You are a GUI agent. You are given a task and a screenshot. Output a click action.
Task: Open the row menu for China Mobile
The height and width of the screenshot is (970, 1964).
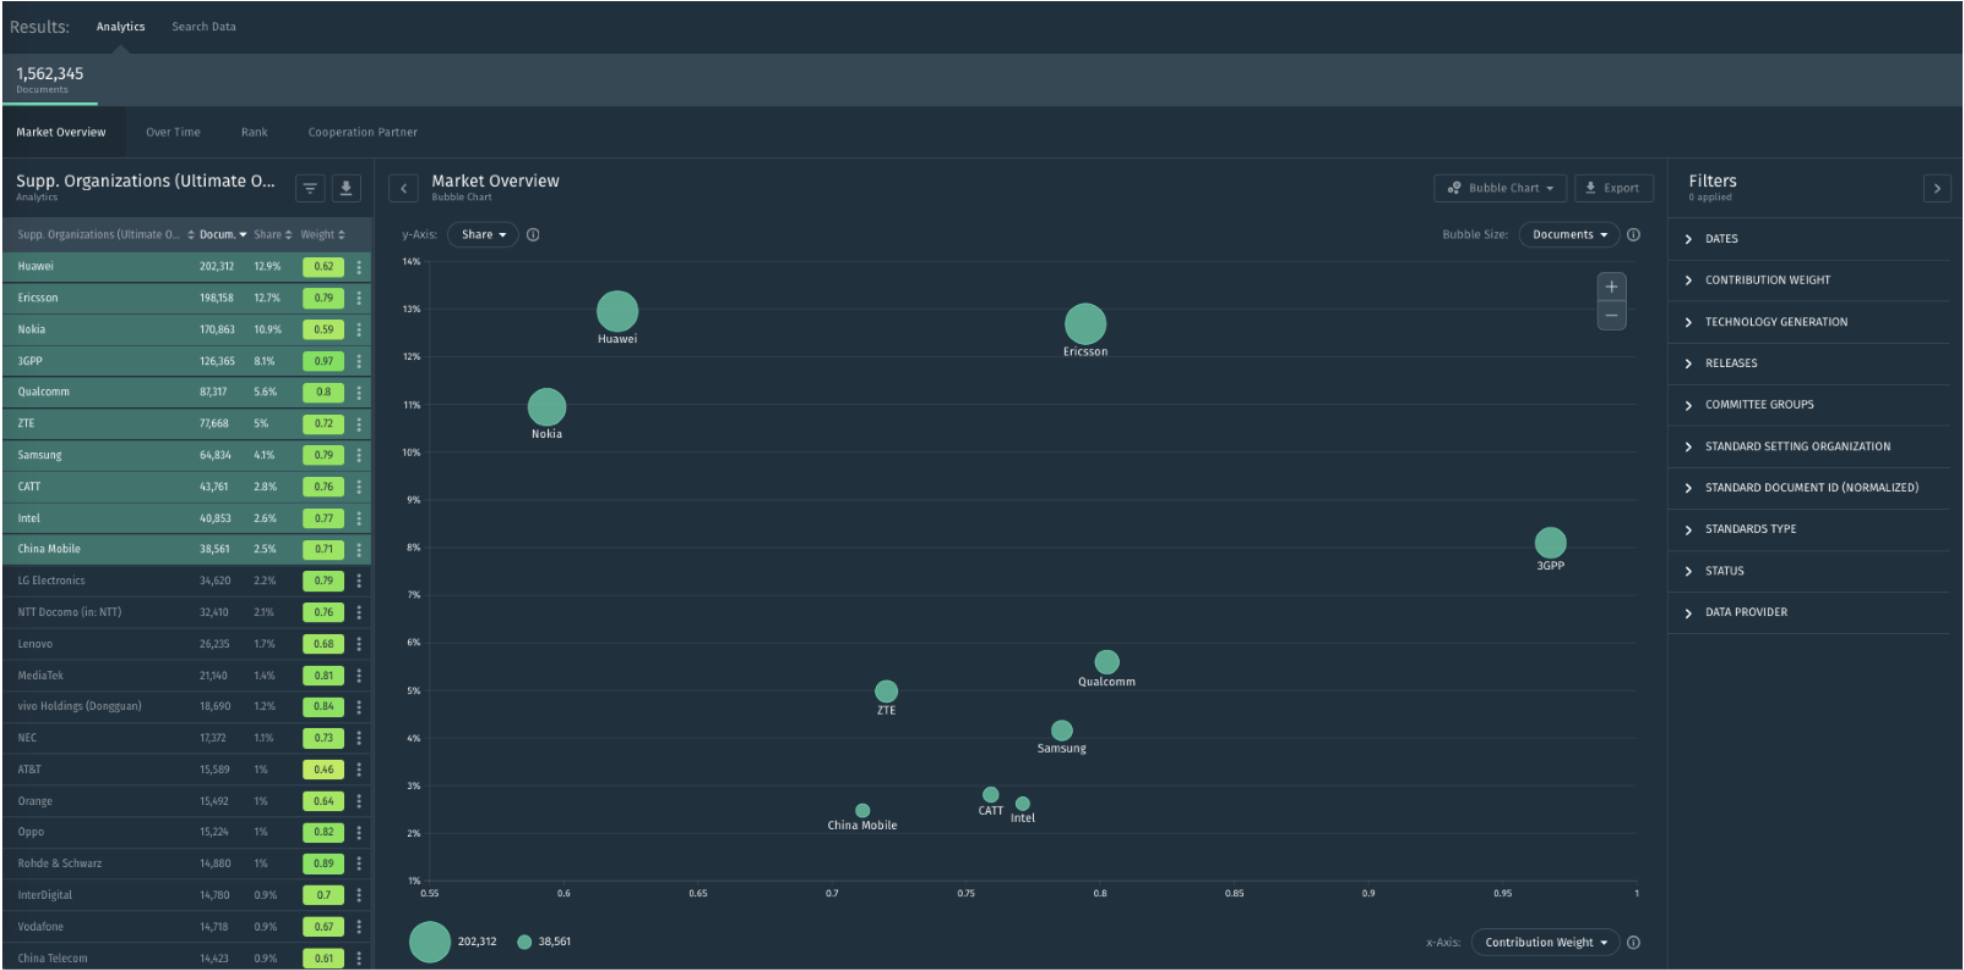(x=359, y=549)
